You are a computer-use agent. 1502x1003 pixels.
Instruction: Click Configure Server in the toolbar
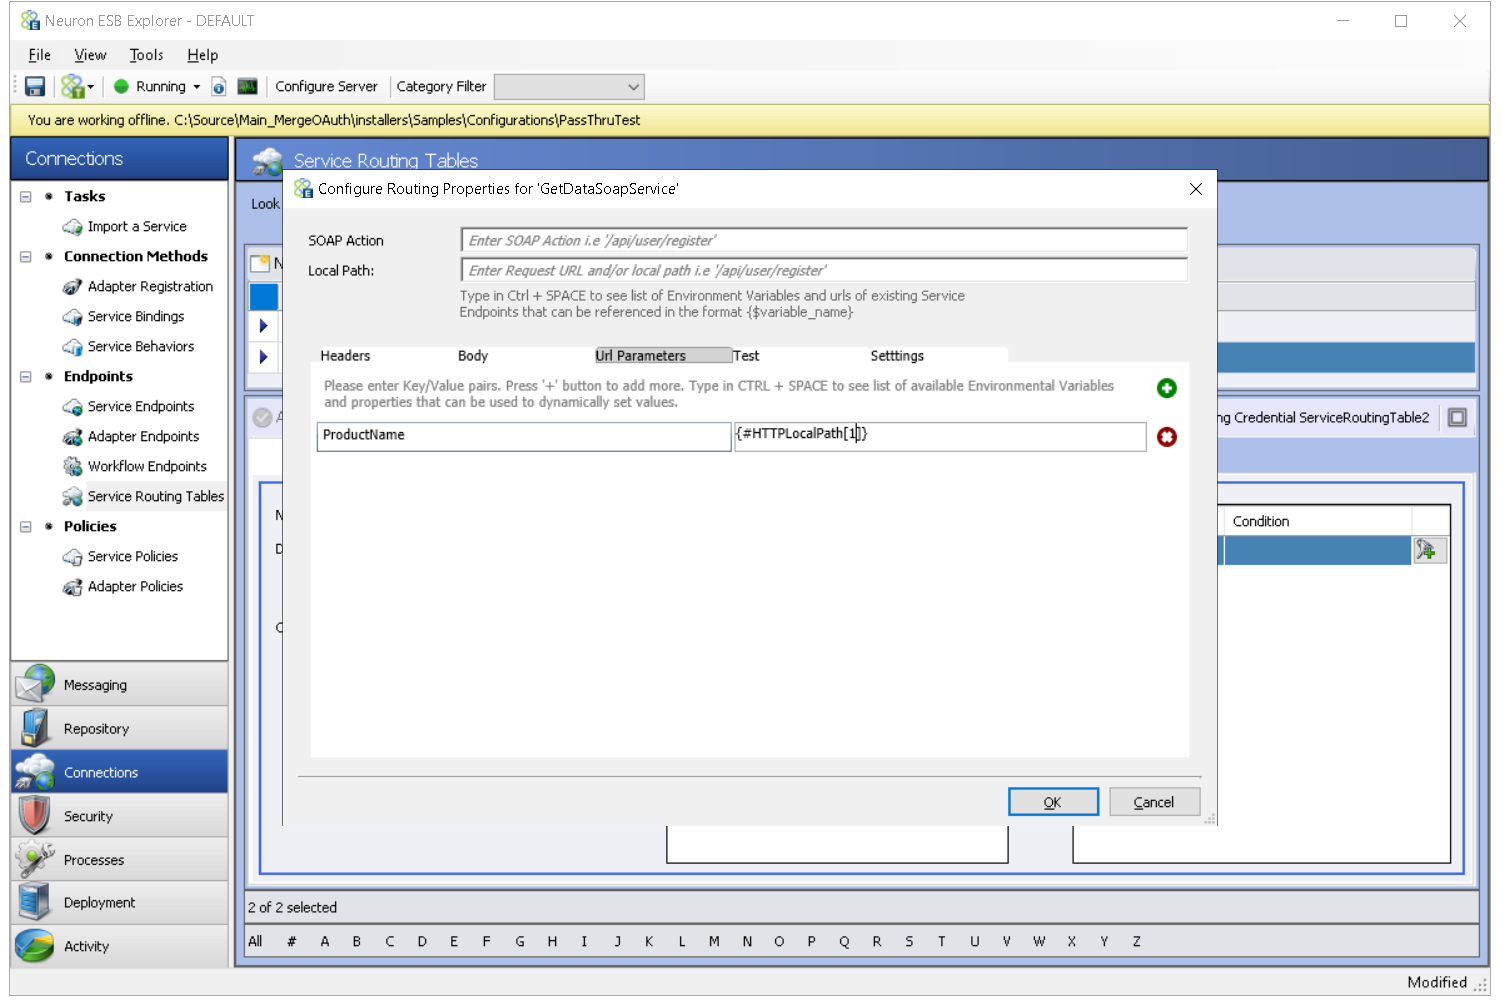[x=326, y=87]
